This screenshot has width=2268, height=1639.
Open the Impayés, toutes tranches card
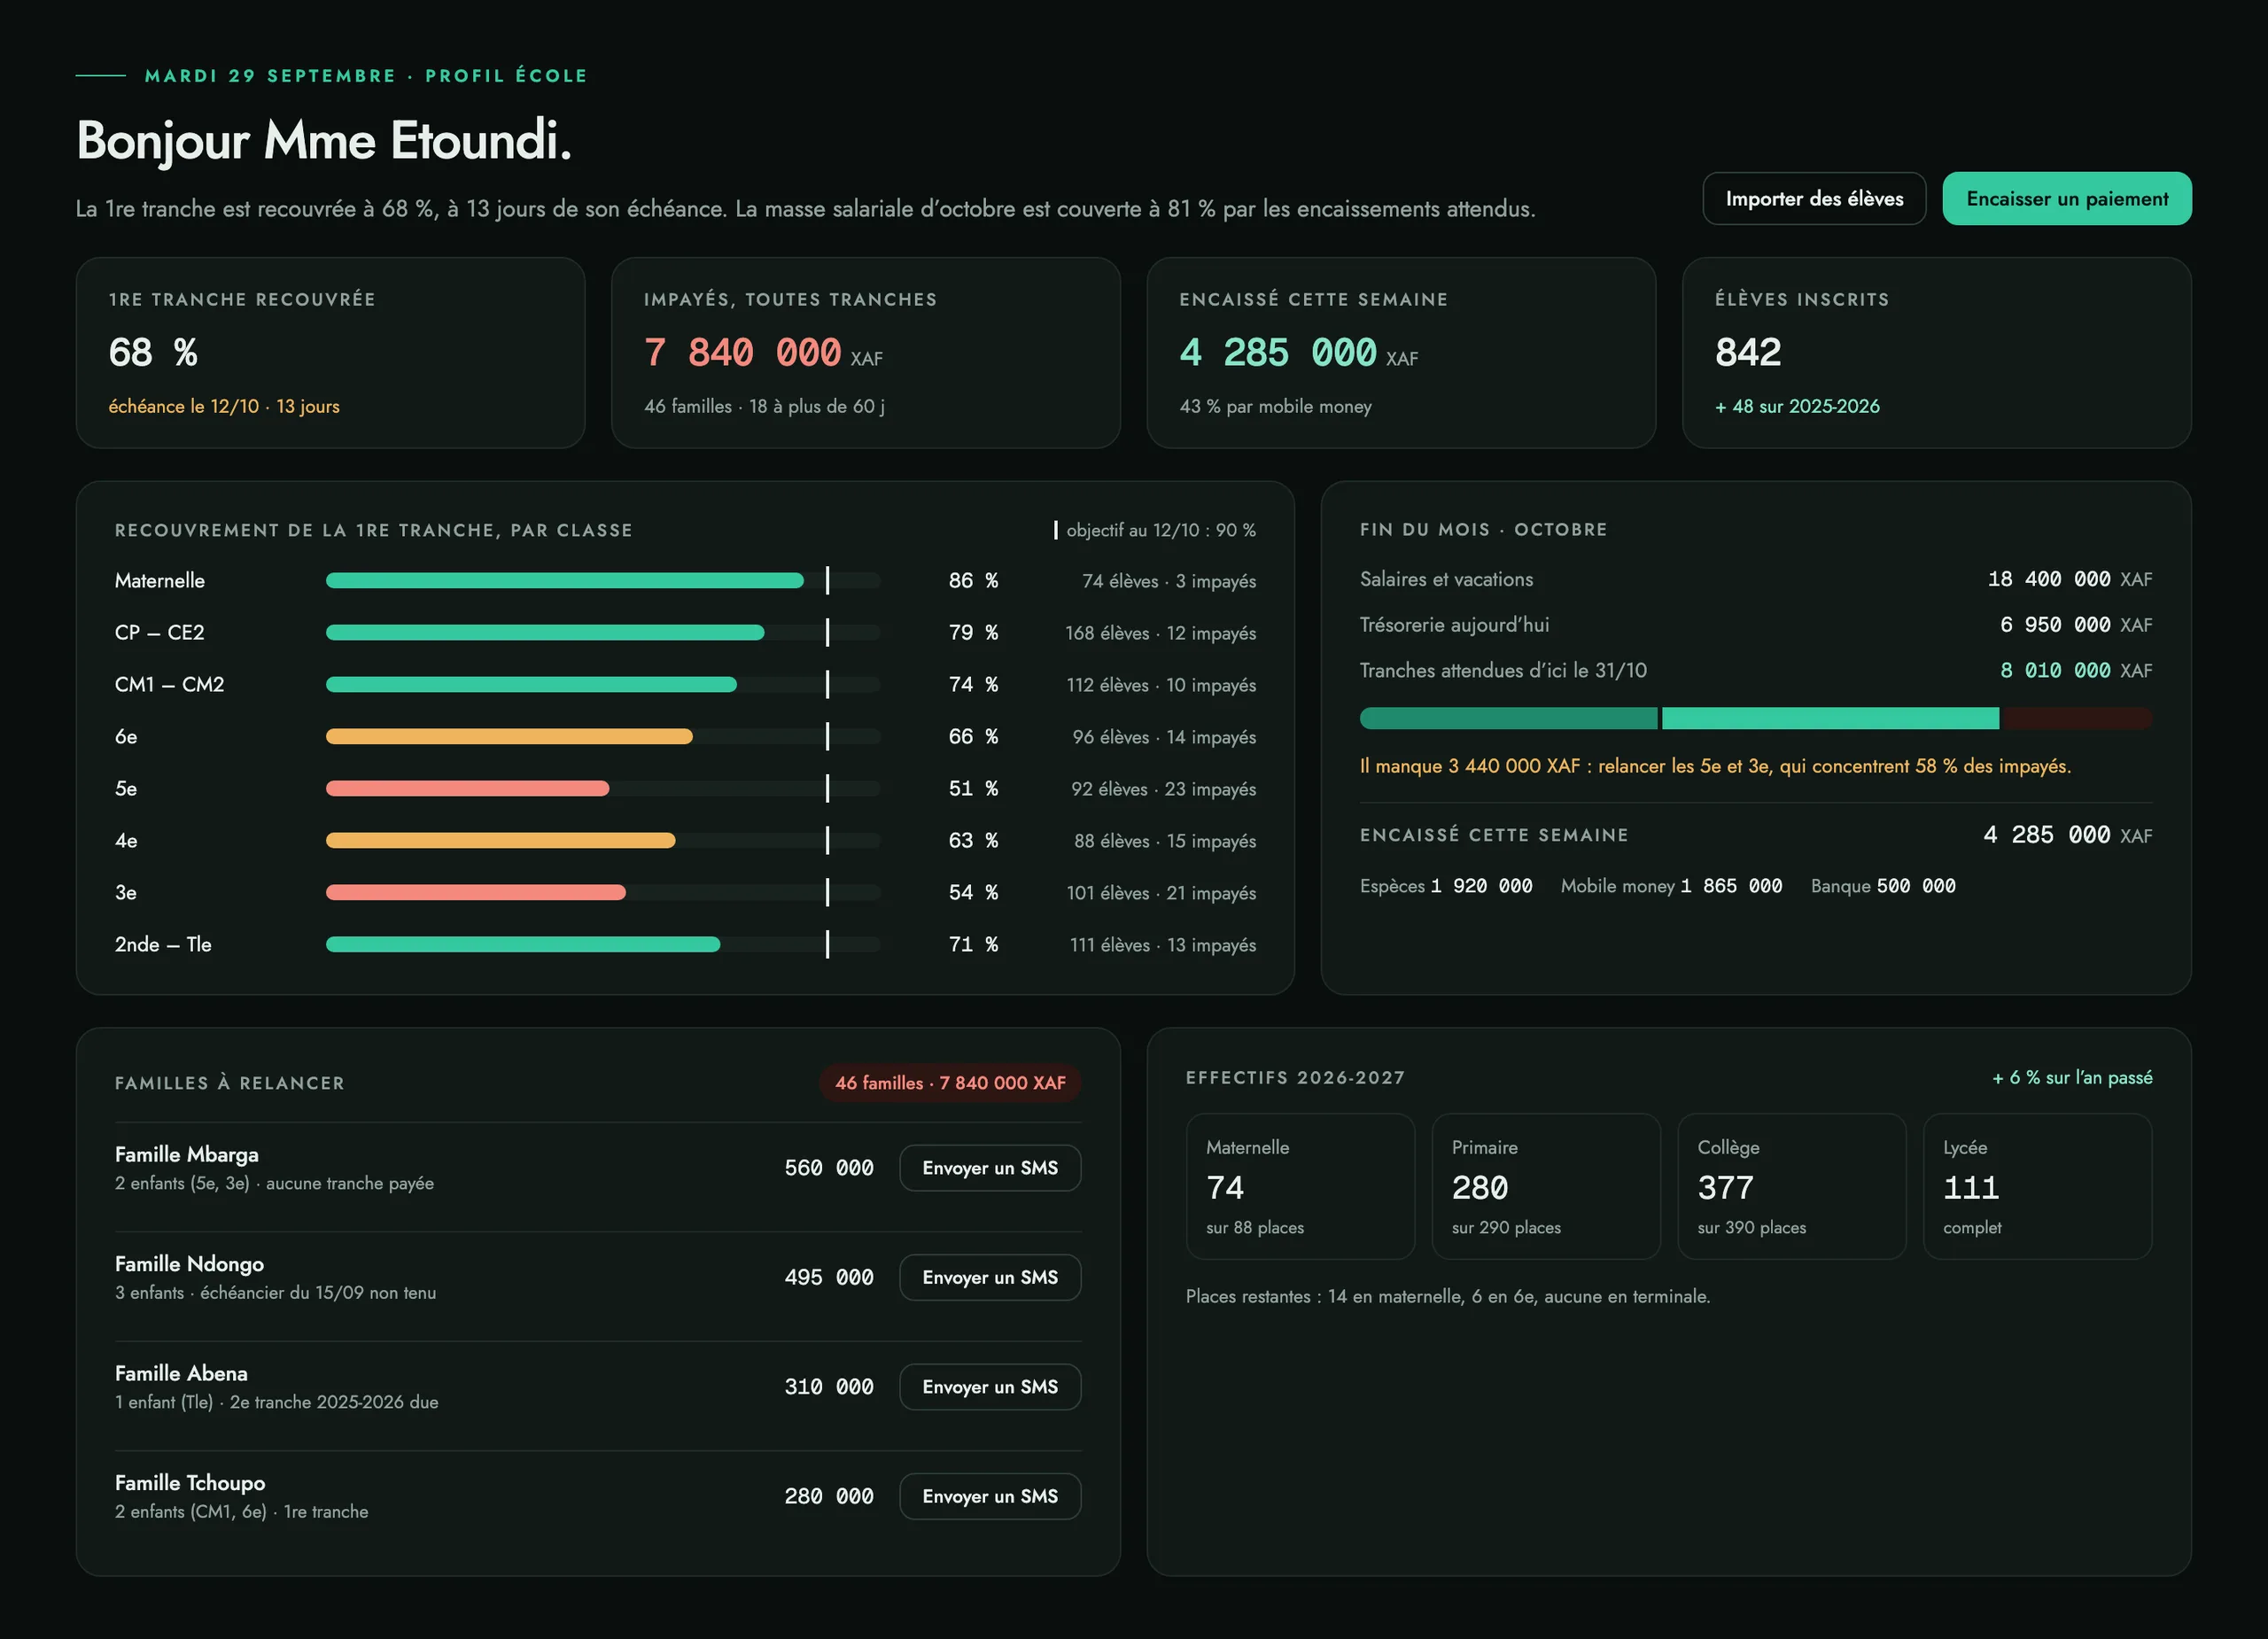[865, 352]
